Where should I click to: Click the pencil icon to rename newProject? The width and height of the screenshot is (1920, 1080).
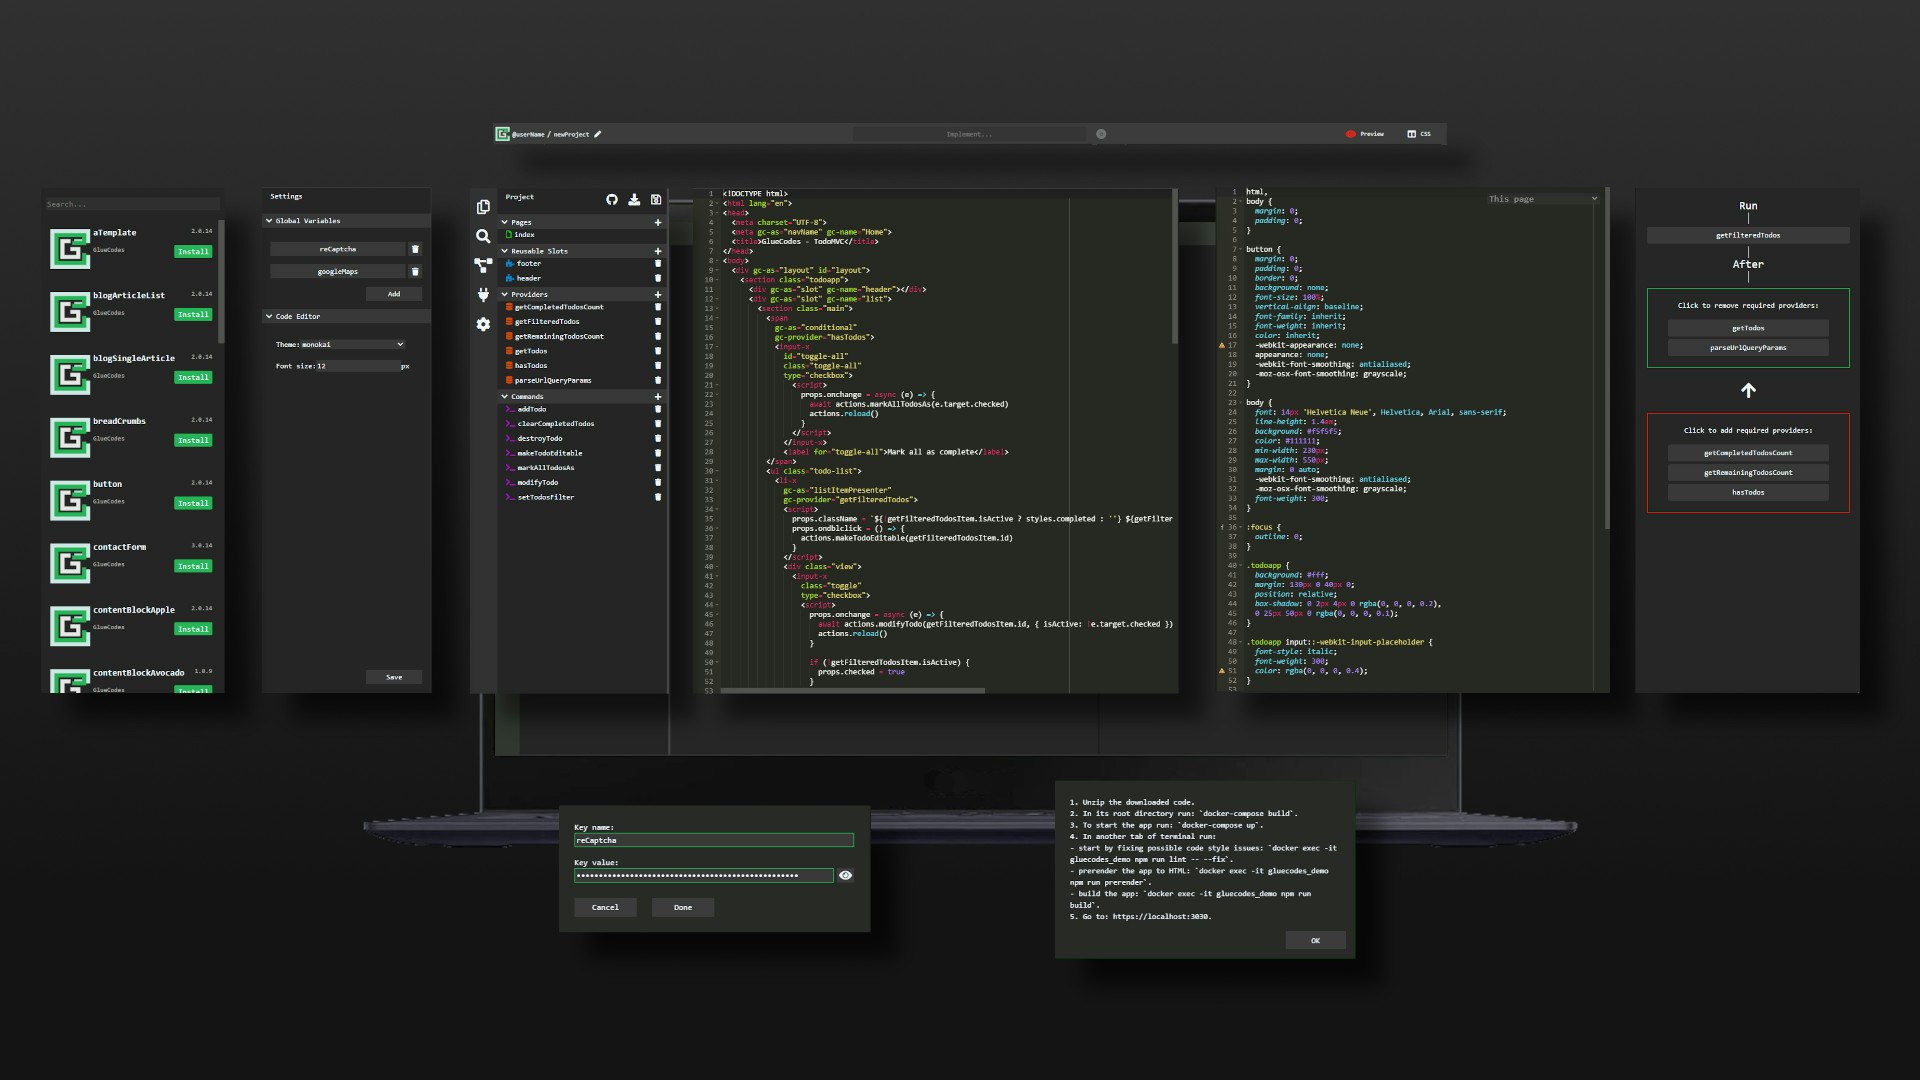(x=598, y=134)
